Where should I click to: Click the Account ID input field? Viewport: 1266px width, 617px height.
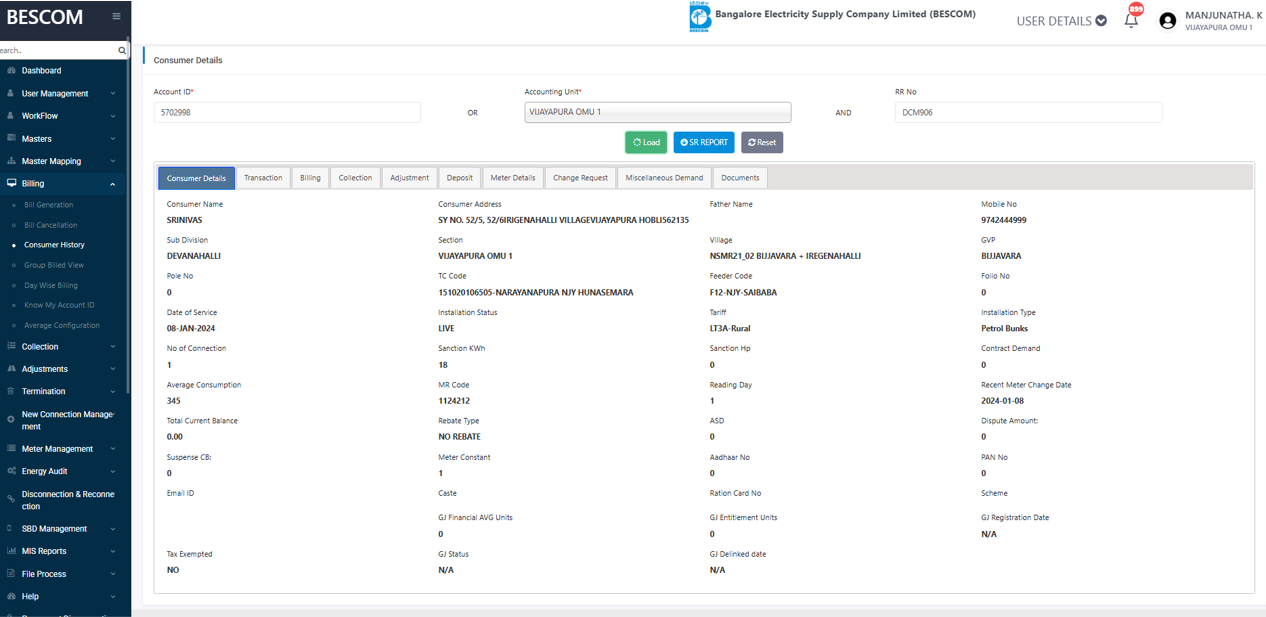pyautogui.click(x=287, y=112)
